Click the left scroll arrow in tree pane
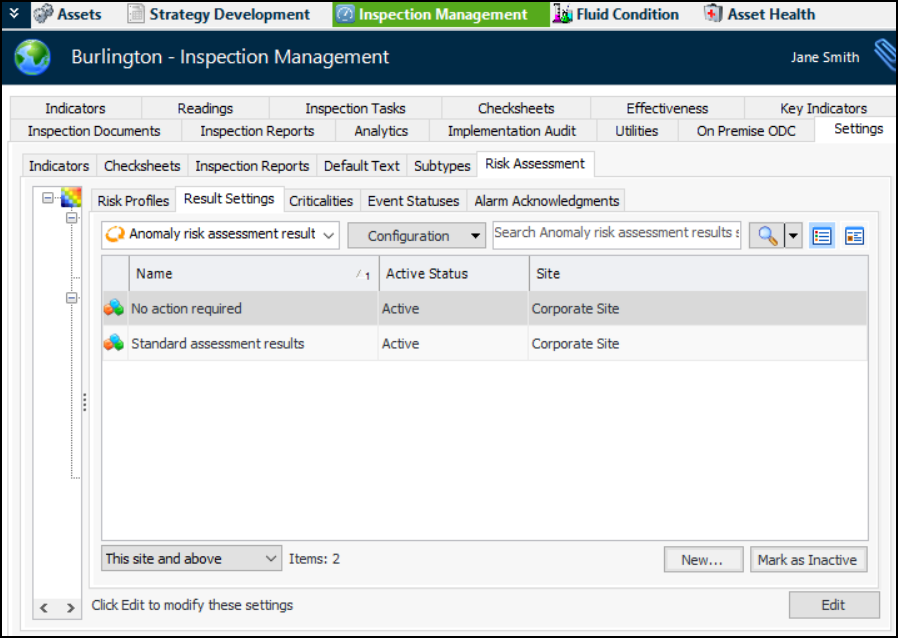This screenshot has width=898, height=638. tap(44, 608)
